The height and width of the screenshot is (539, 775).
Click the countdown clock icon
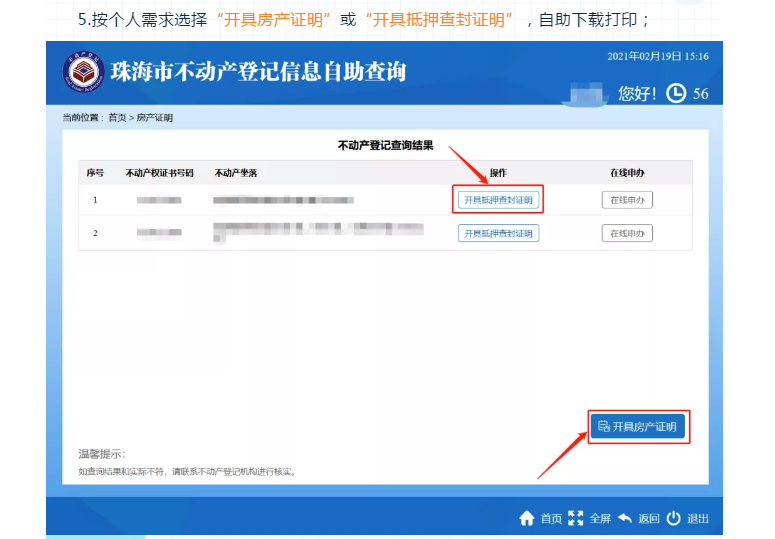[676, 93]
